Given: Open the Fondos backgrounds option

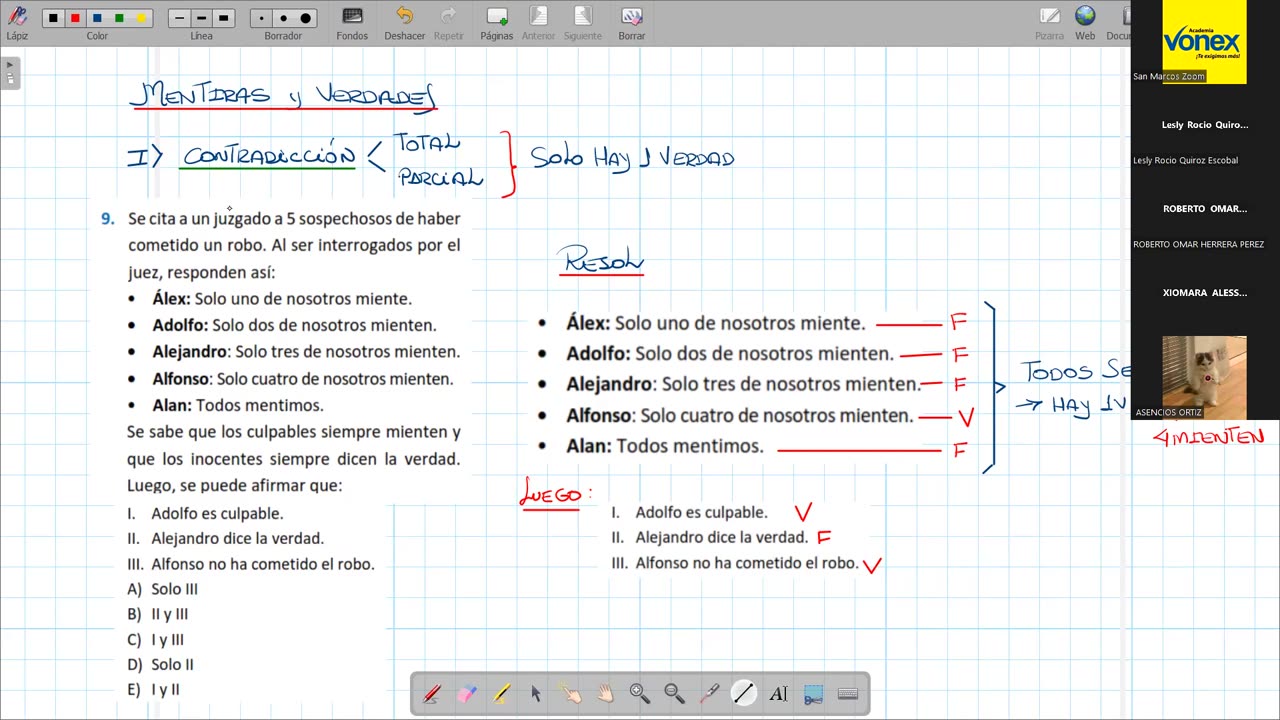Looking at the screenshot, I should pyautogui.click(x=352, y=22).
